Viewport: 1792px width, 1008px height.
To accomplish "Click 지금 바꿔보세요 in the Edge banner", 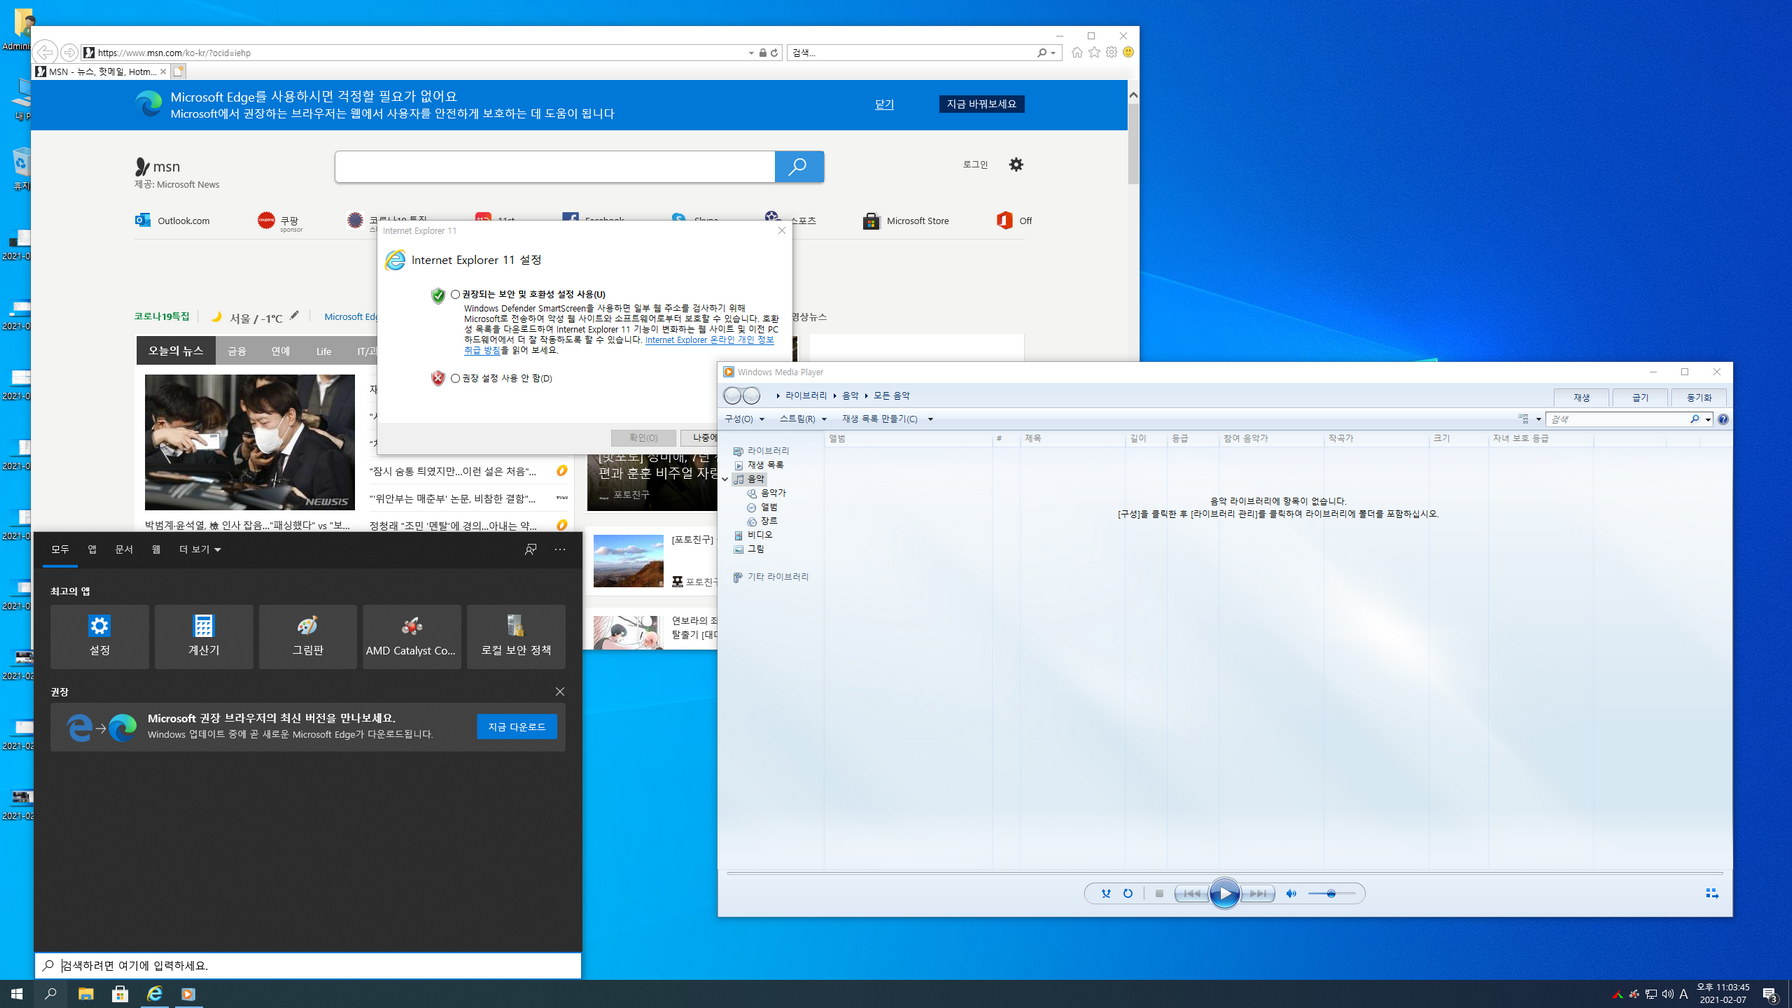I will (982, 104).
